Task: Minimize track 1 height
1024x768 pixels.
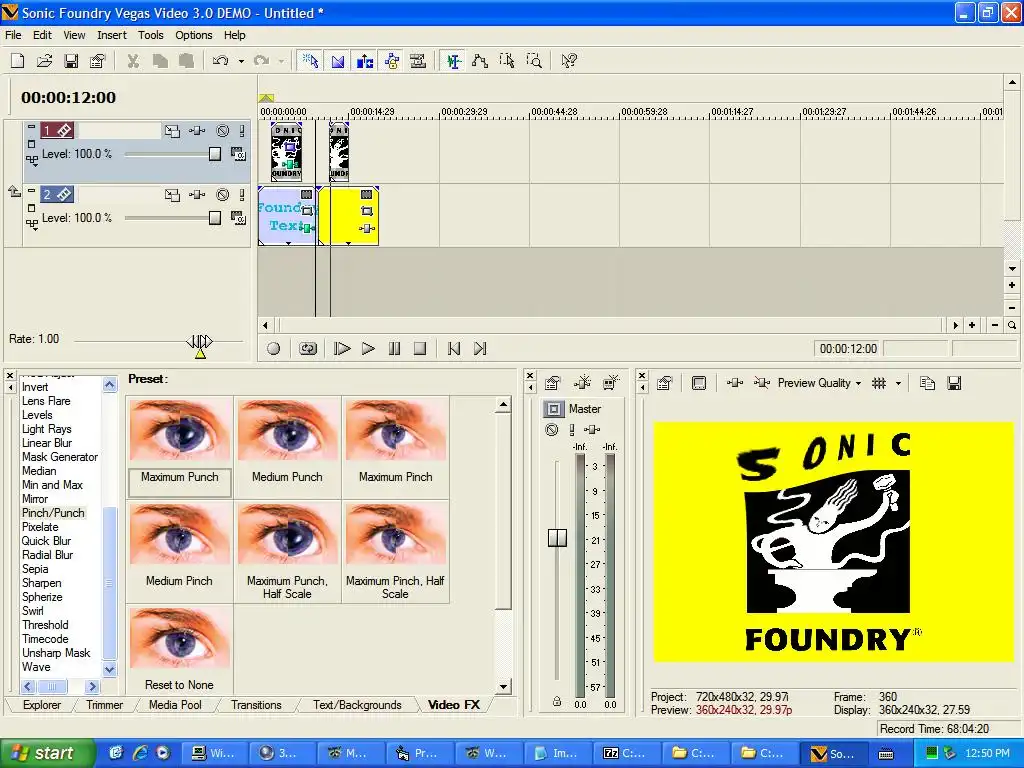Action: [x=31, y=127]
